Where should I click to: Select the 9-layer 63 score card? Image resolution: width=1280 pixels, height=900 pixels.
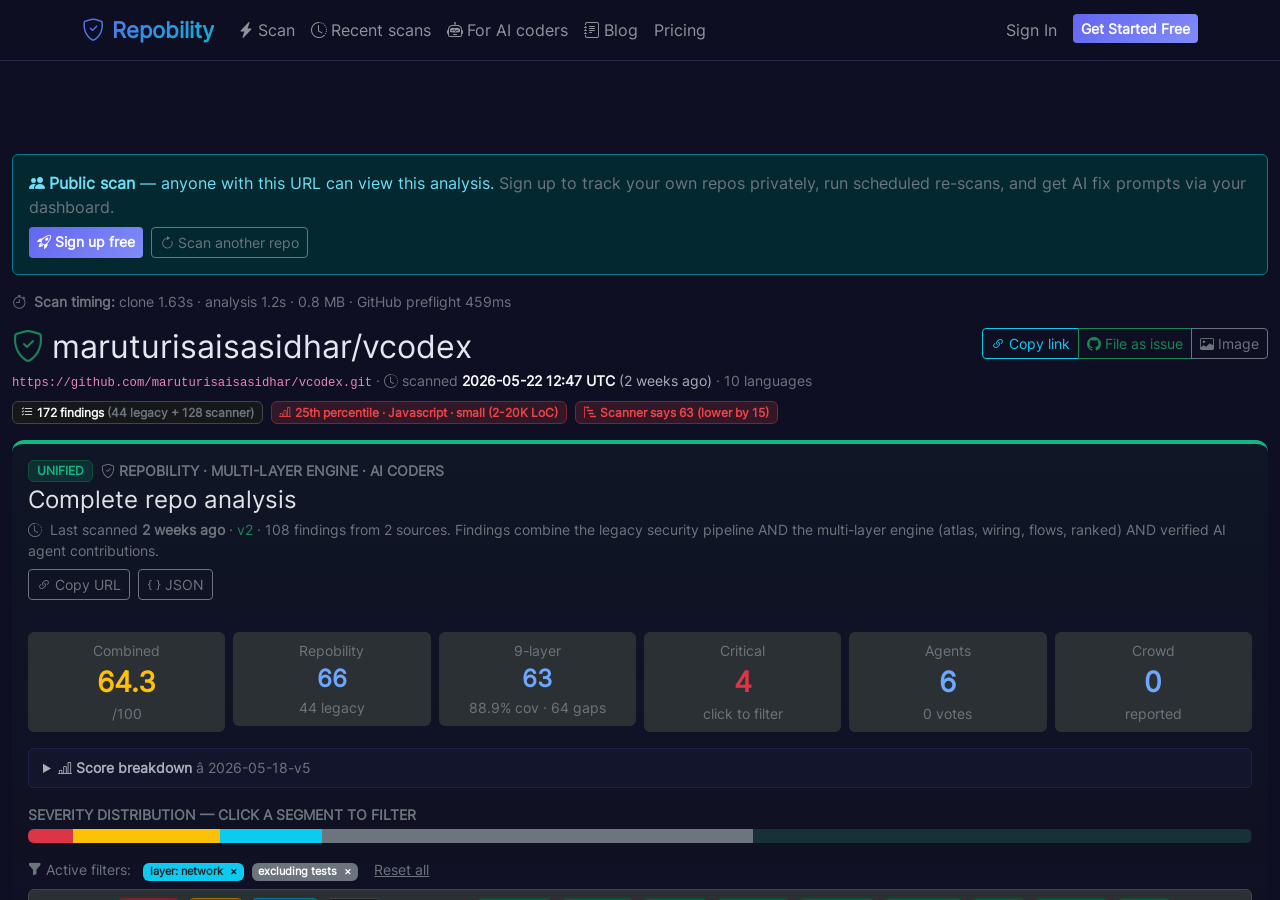[x=537, y=679]
